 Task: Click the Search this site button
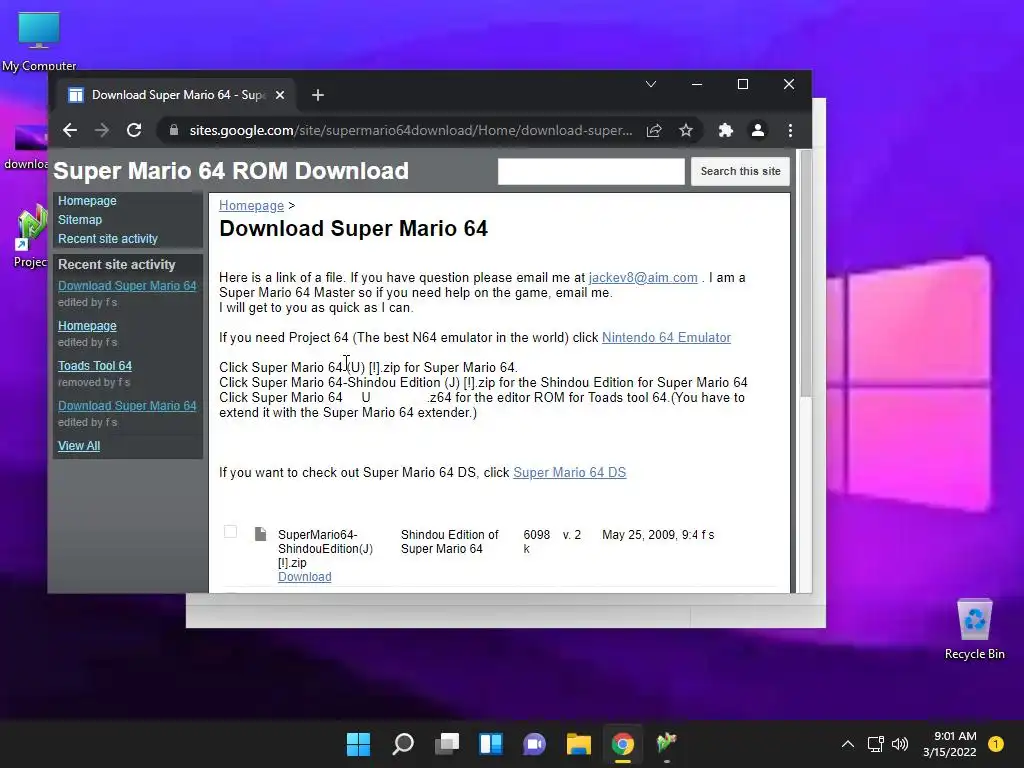pyautogui.click(x=740, y=171)
